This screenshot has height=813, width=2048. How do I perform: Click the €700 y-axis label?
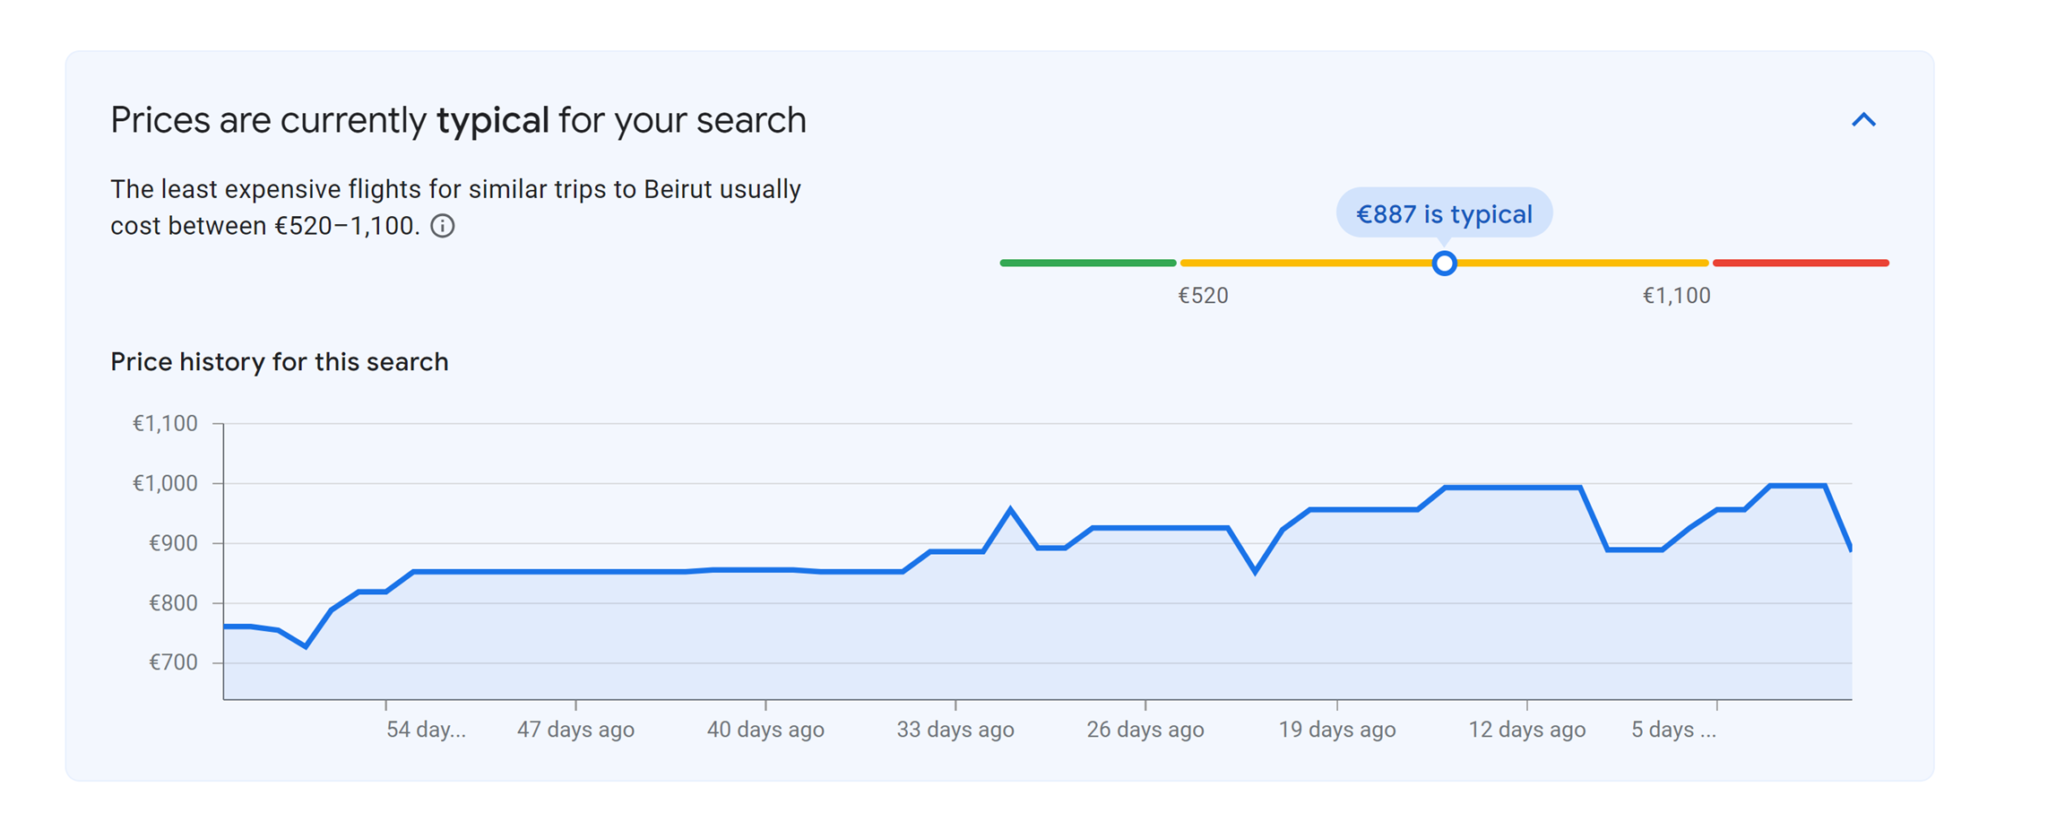click(173, 663)
